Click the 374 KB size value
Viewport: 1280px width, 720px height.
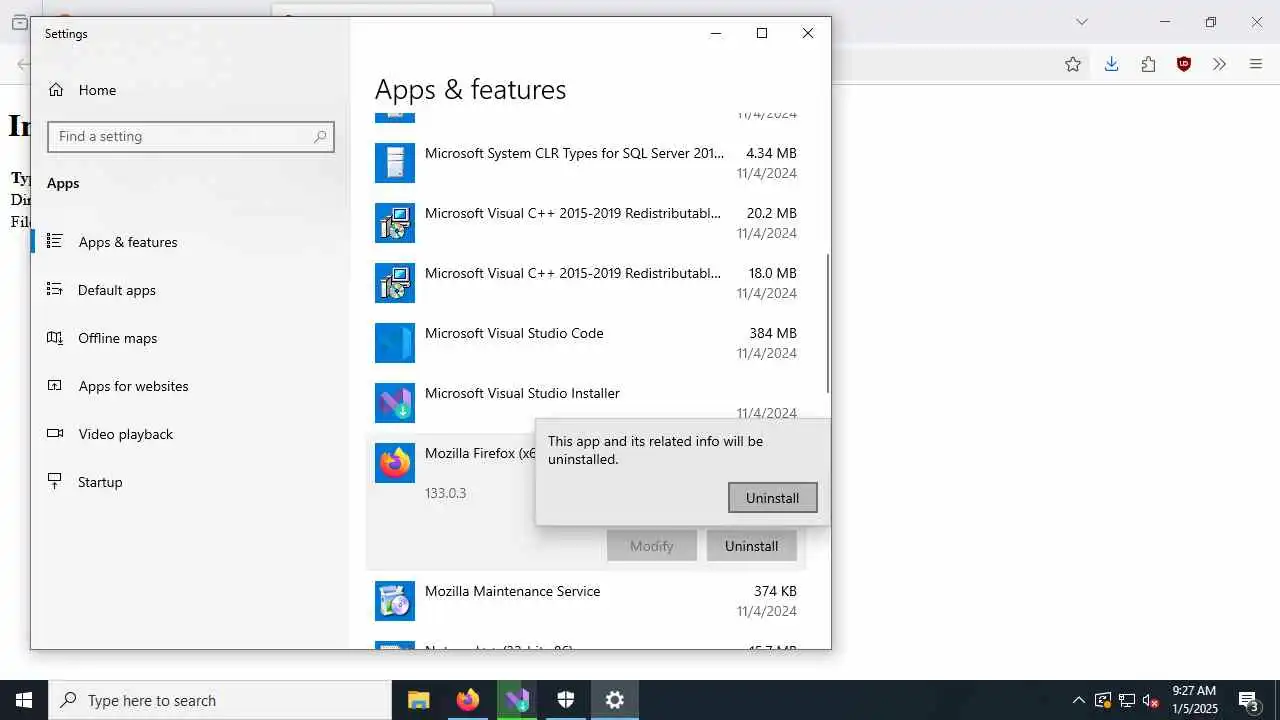coord(775,591)
